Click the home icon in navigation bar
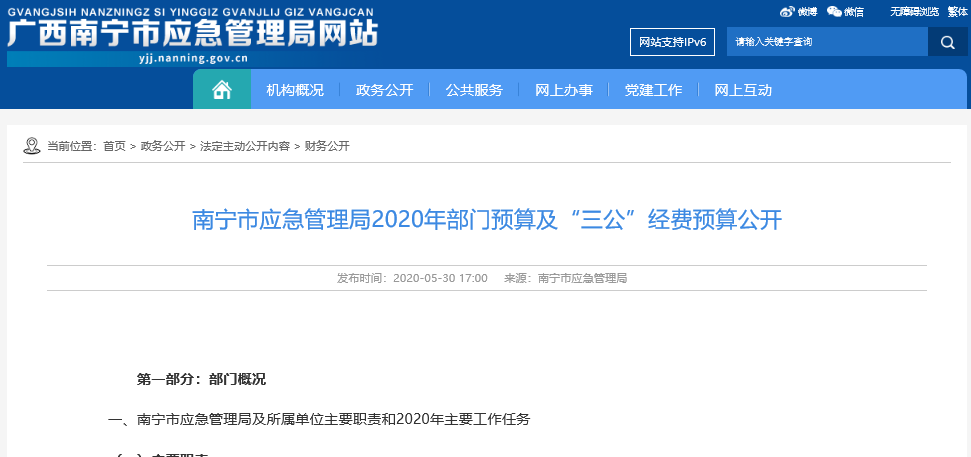971x457 pixels. pos(222,90)
